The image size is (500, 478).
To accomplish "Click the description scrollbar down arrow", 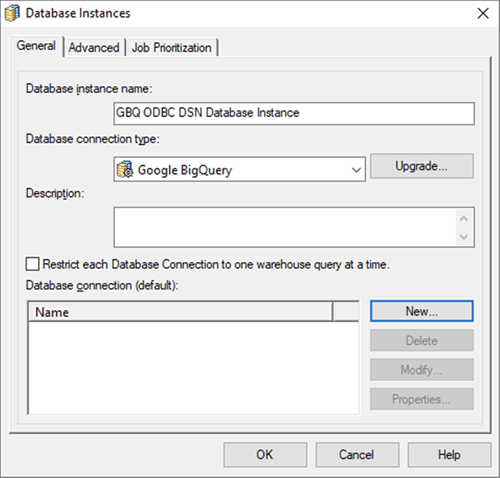I will (464, 237).
